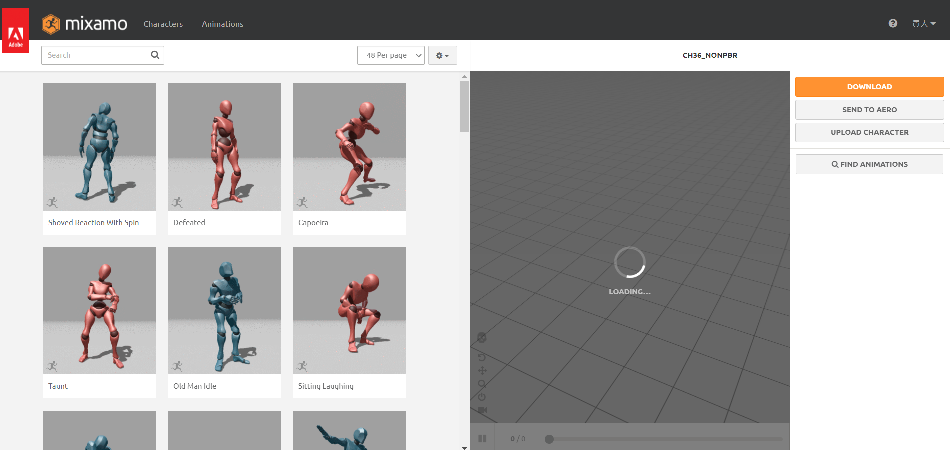Select the Sitting Laughing thumbnail
Image resolution: width=950 pixels, height=450 pixels.
click(x=349, y=311)
